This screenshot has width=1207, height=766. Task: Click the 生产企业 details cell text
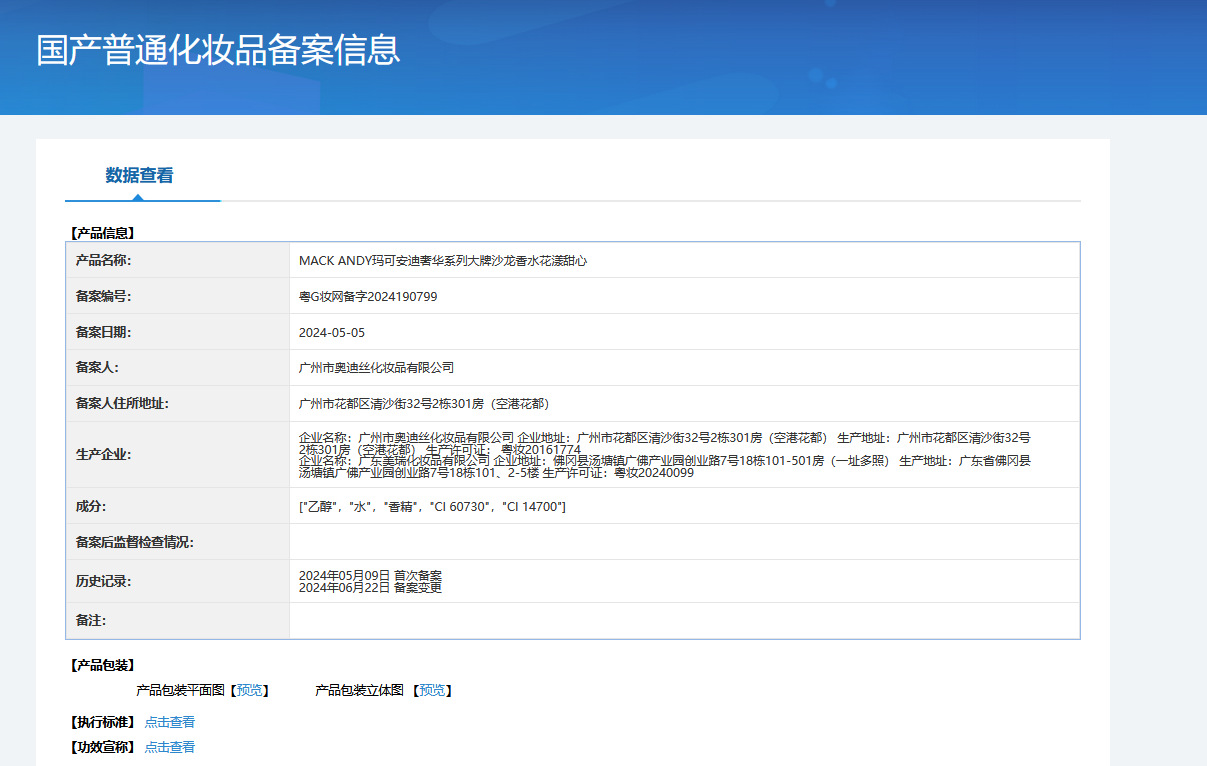click(x=665, y=455)
